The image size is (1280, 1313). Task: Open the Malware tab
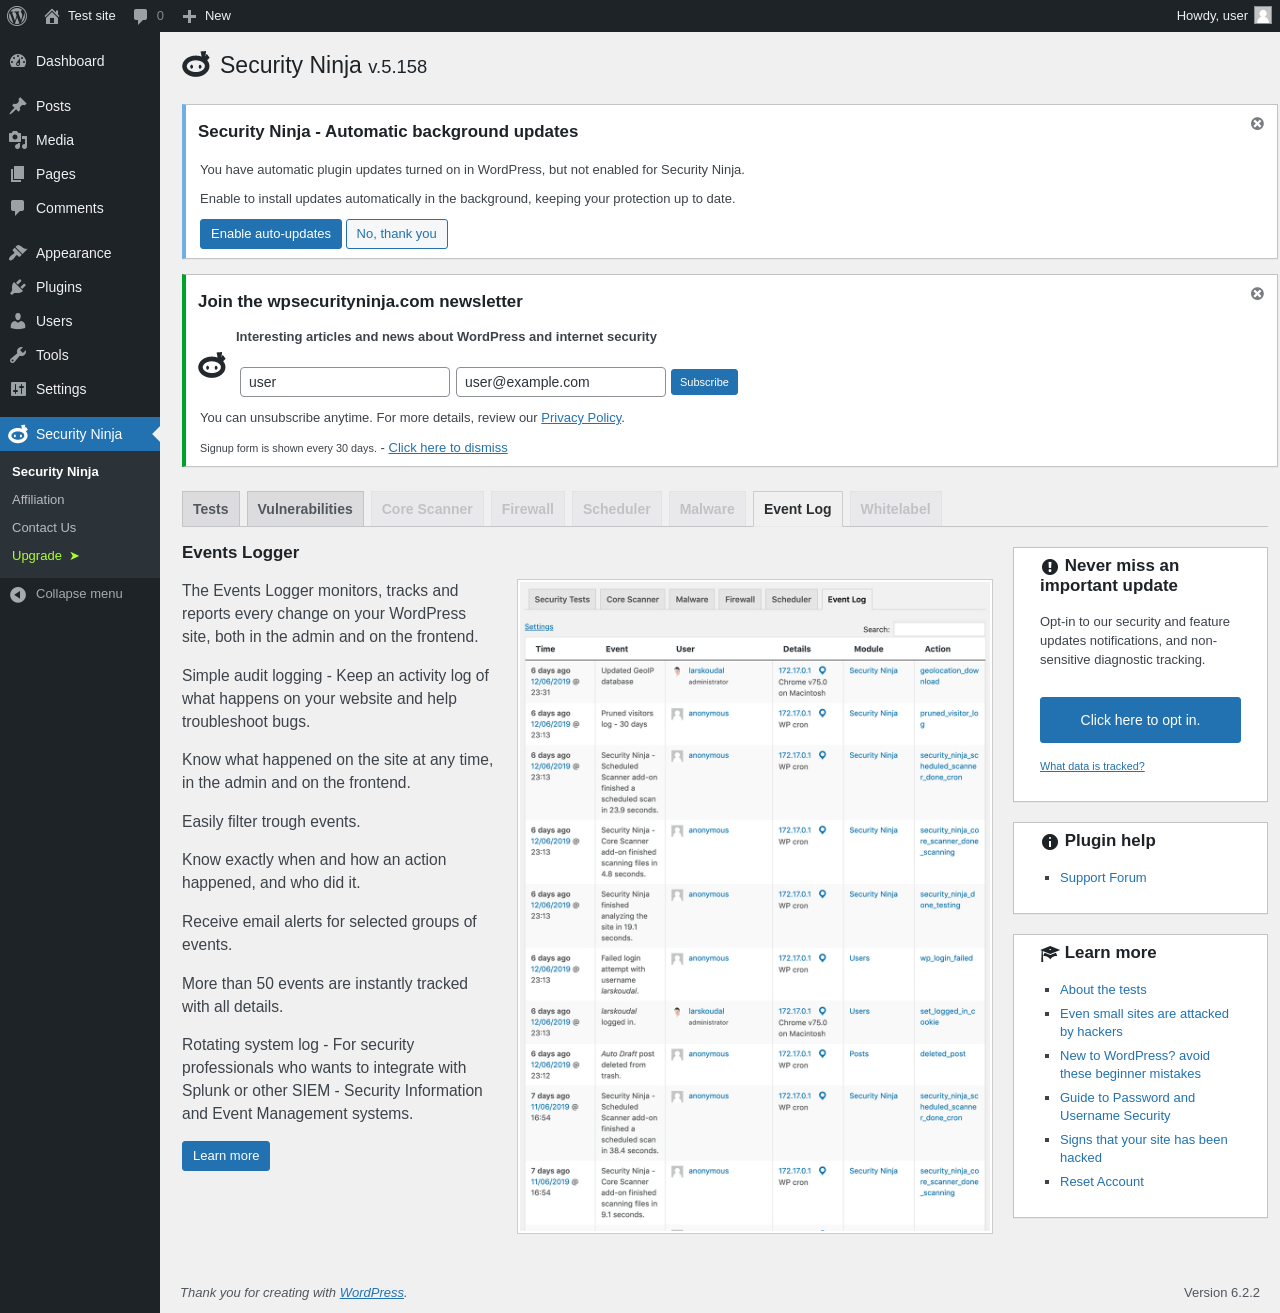click(x=707, y=509)
